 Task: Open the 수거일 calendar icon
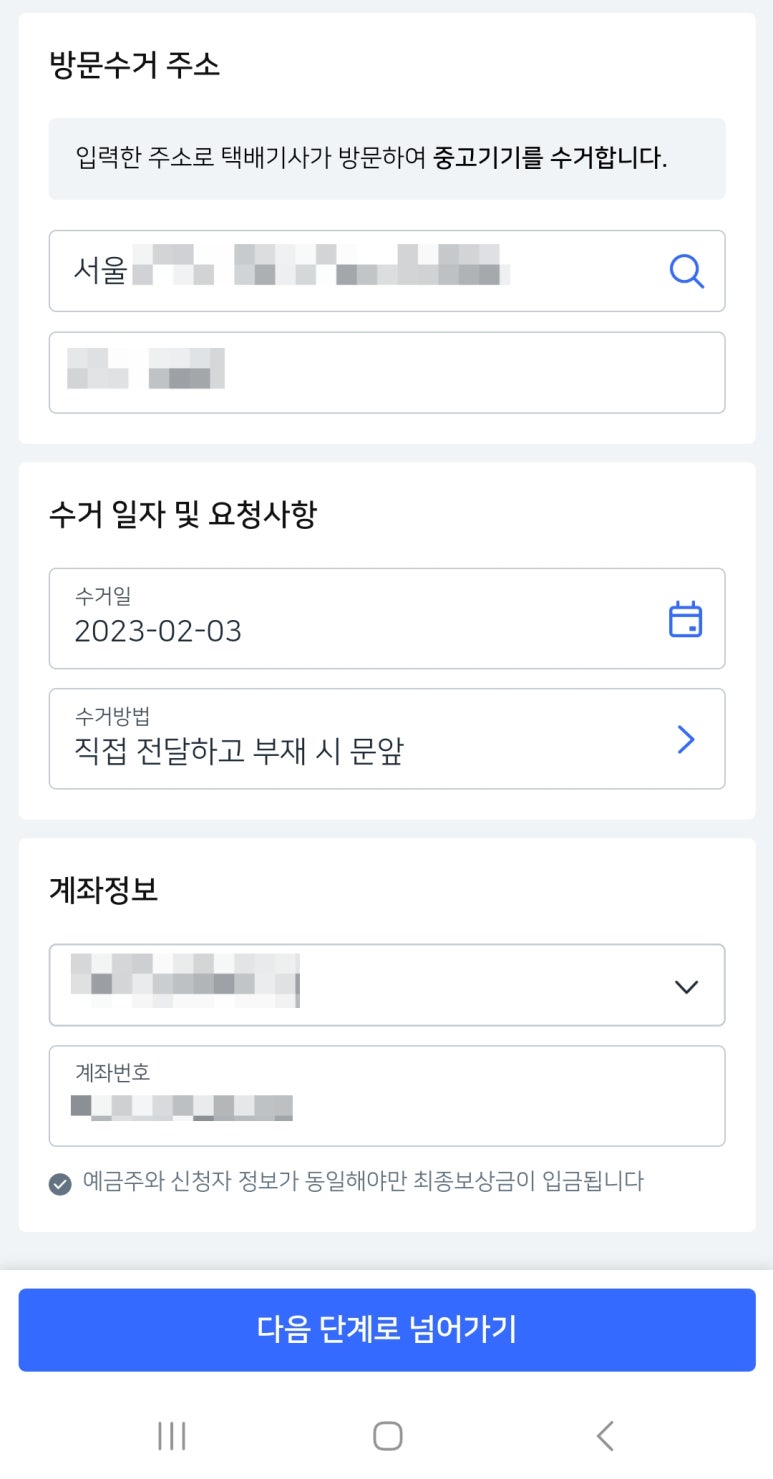685,619
